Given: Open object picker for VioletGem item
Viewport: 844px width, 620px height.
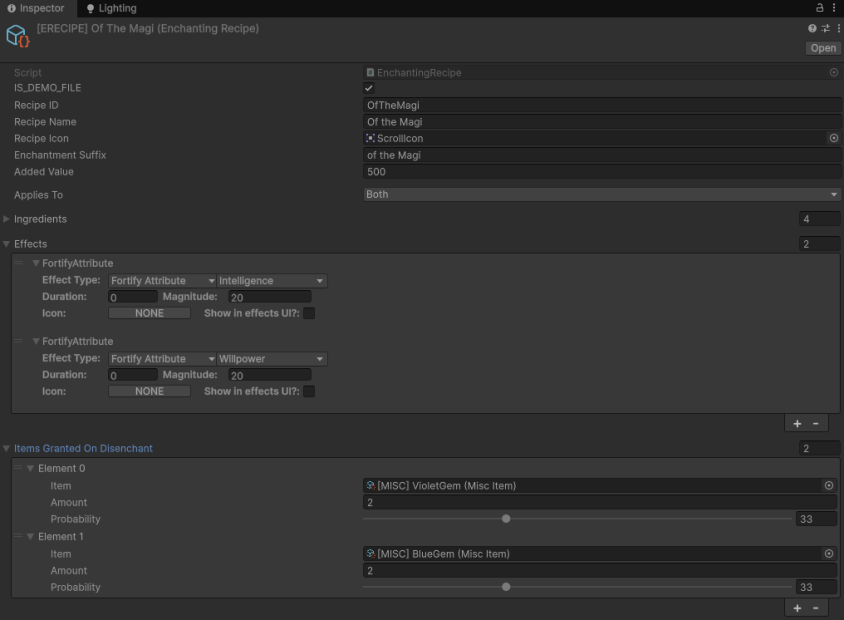Looking at the screenshot, I should 829,485.
